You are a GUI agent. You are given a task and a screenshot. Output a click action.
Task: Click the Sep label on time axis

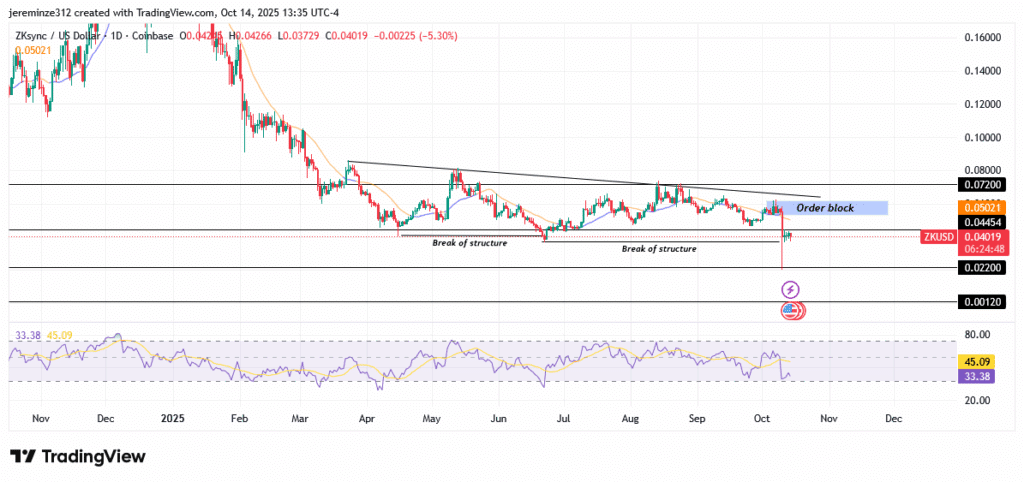tap(697, 417)
